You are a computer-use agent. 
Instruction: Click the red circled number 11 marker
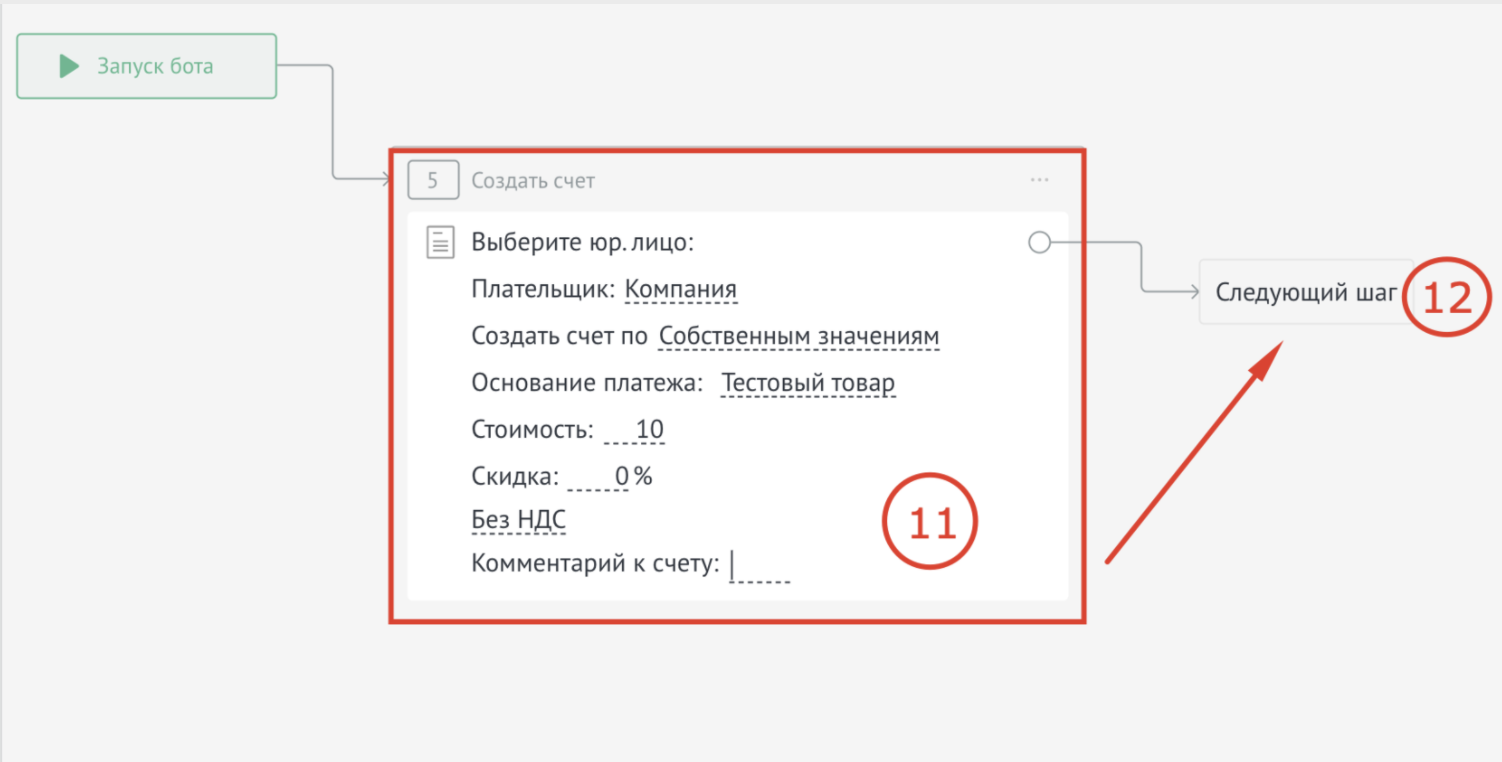click(x=930, y=523)
